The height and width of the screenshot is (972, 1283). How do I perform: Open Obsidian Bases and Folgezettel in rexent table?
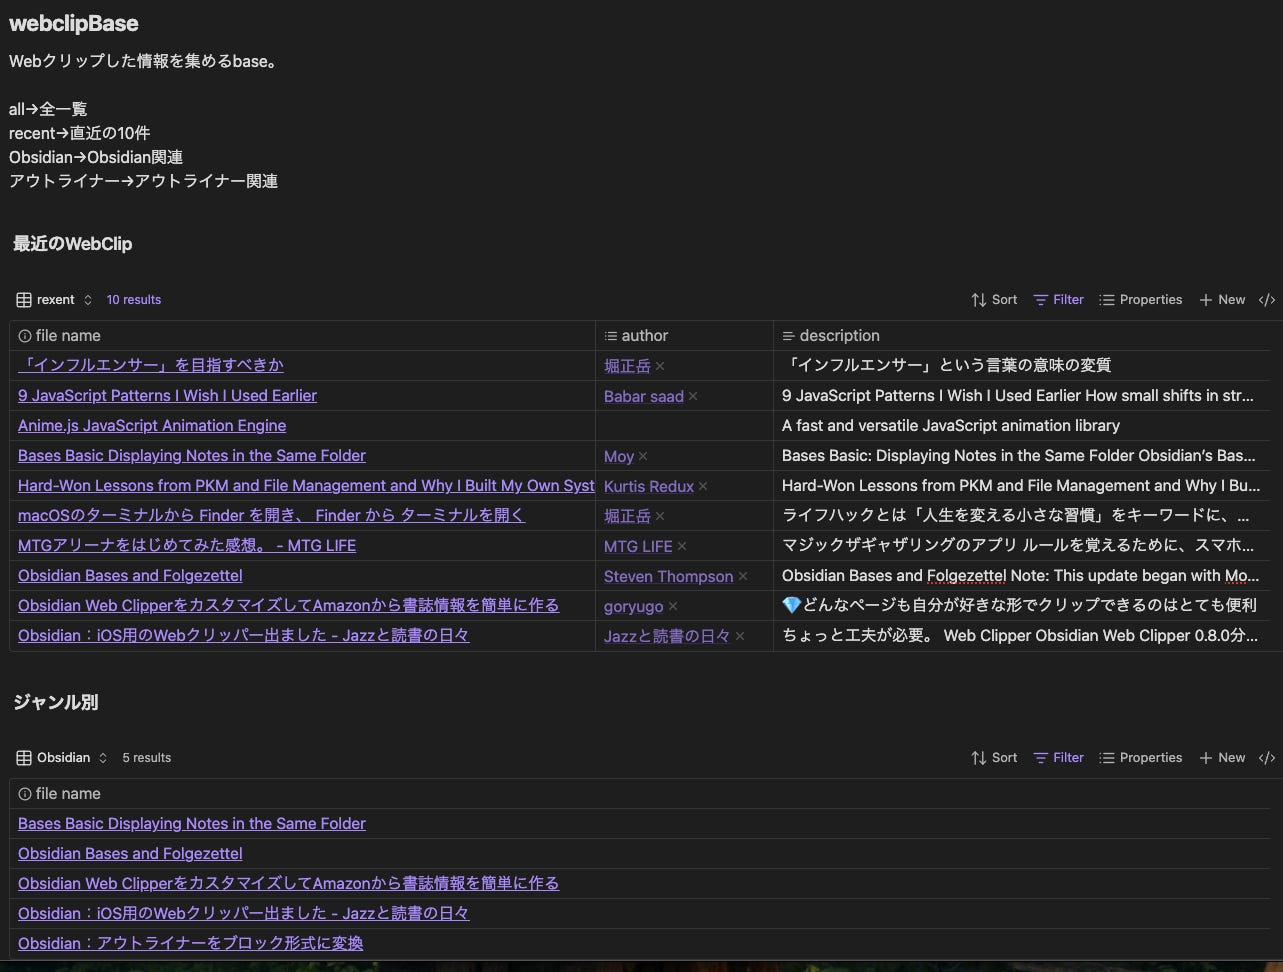130,576
